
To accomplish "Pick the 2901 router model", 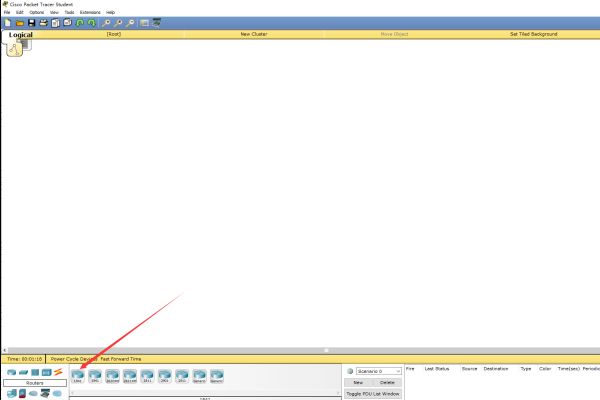I will pos(165,376).
